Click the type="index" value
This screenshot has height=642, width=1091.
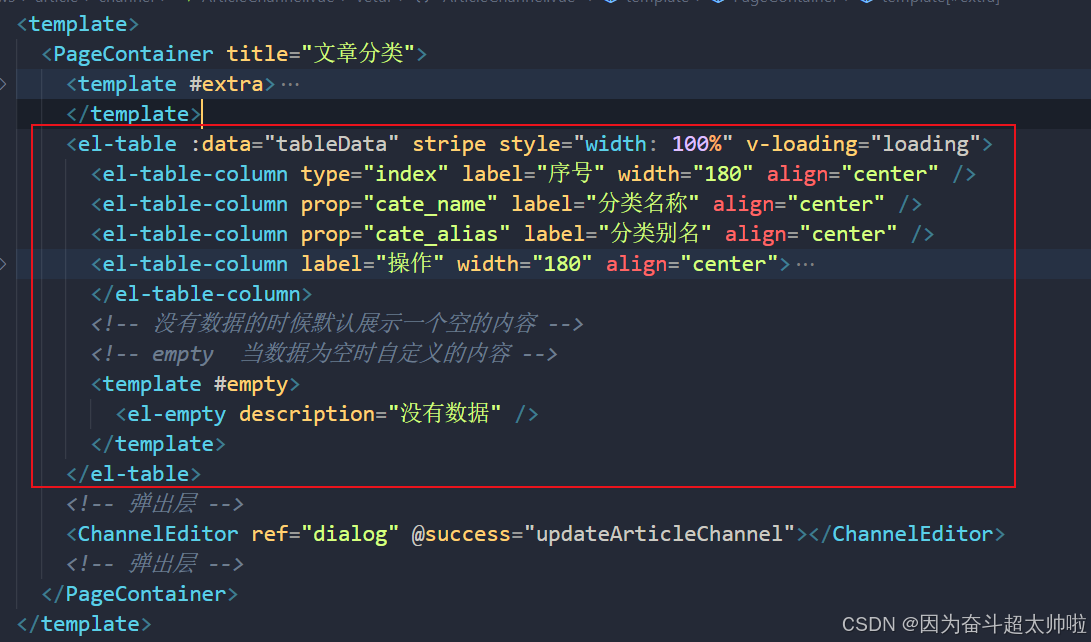406,174
